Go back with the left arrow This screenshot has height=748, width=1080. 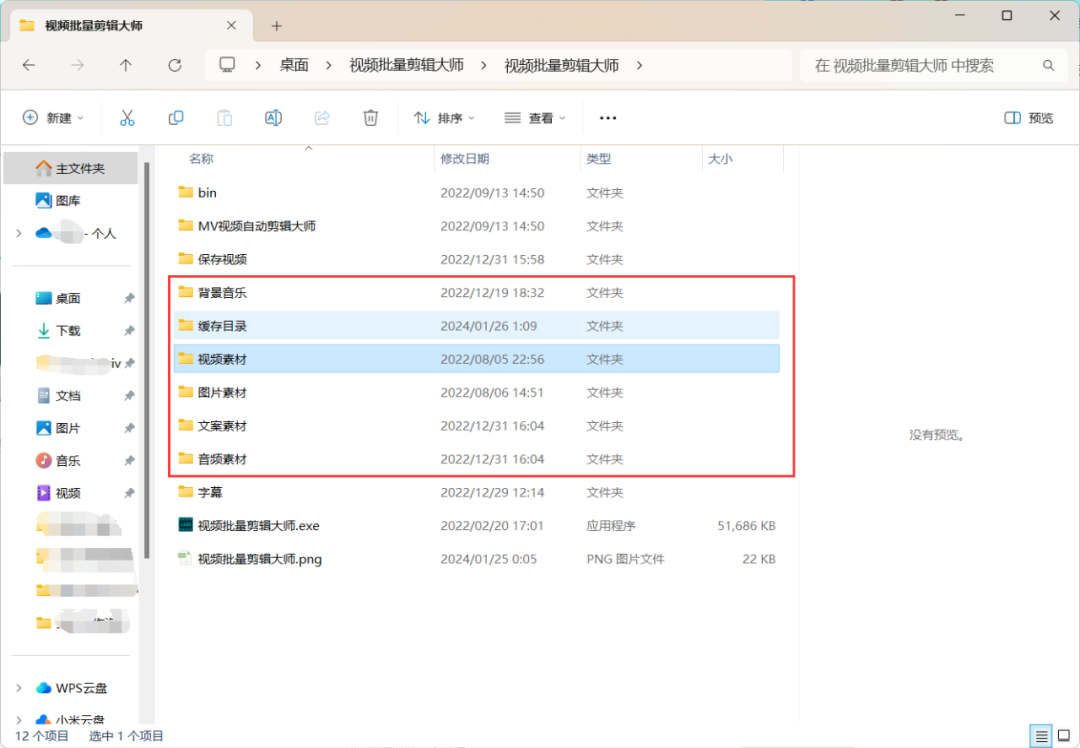click(28, 65)
